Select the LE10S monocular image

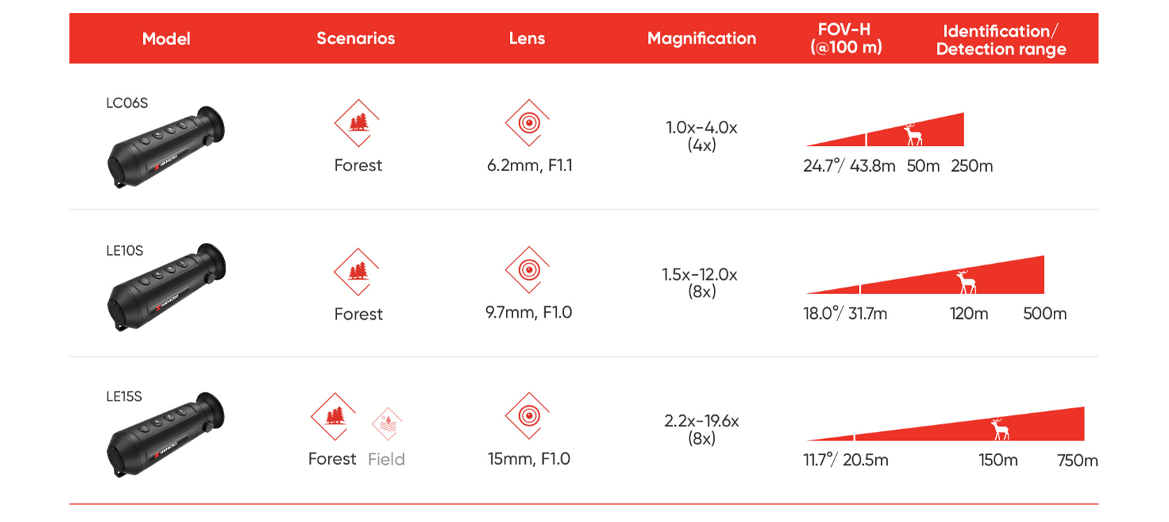click(x=168, y=290)
